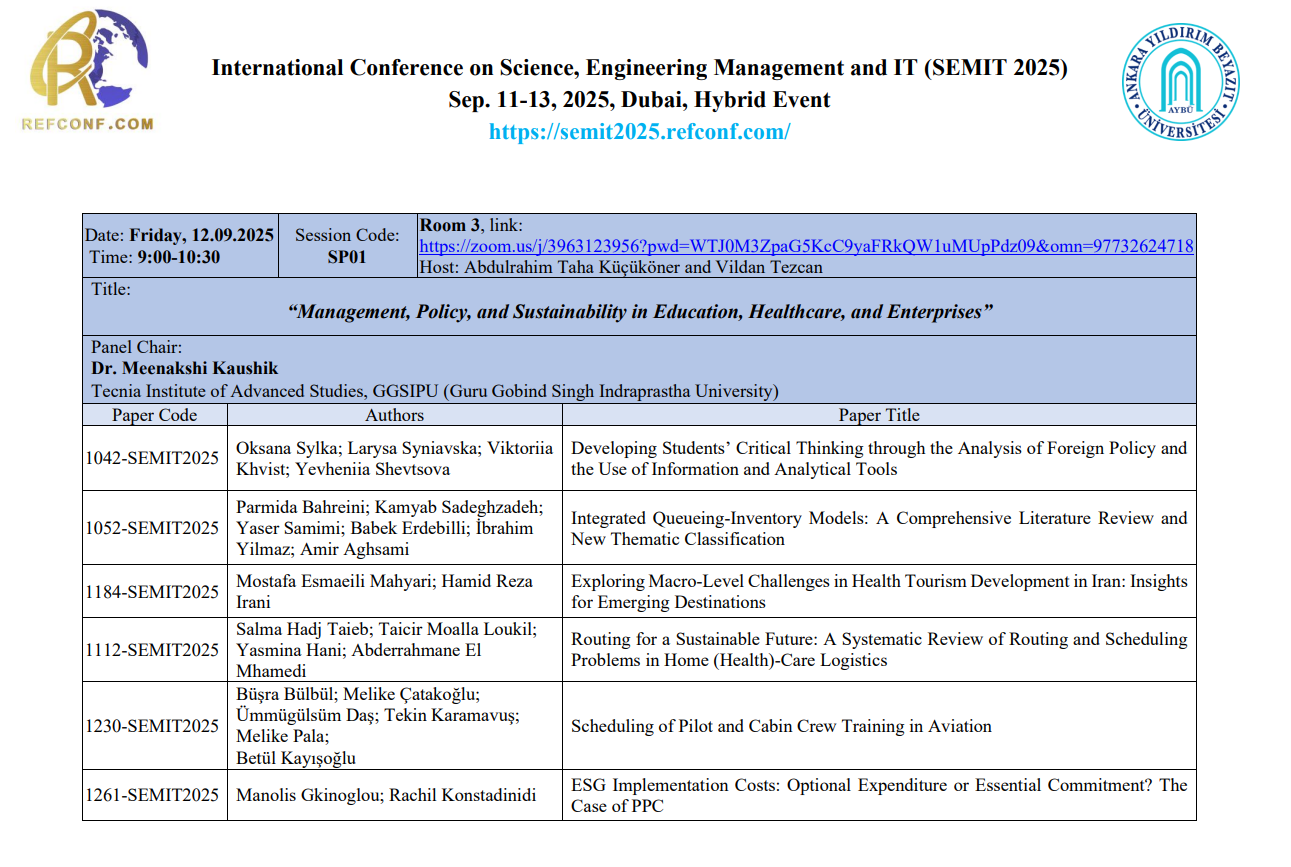Open the semit2025.refconf.com conference link
Image resolution: width=1291 pixels, height=867 pixels.
click(x=639, y=131)
